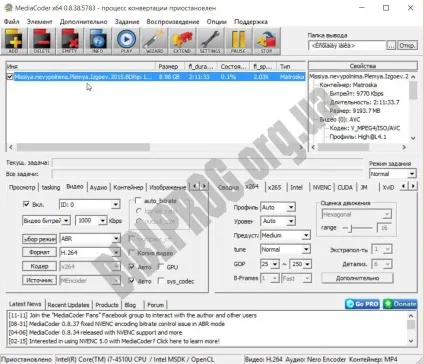
Task: Click the NVENC 5.0 news entry
Action: (x=114, y=341)
